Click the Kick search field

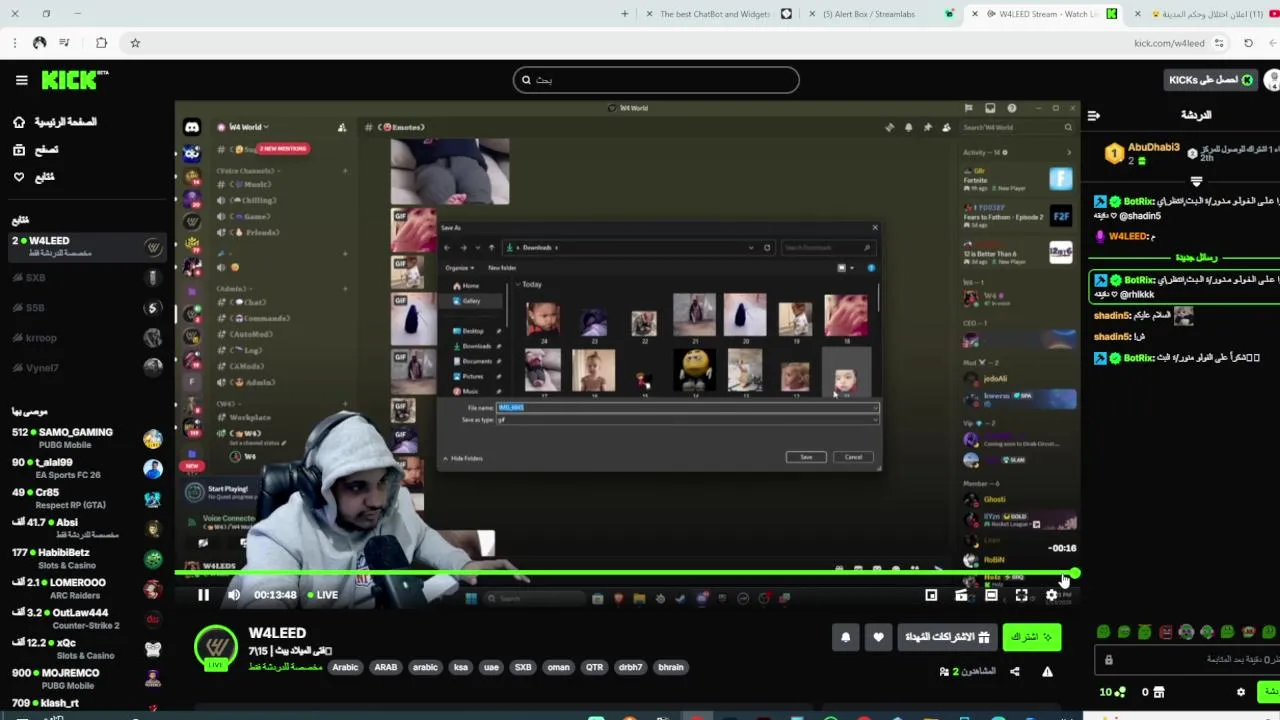[656, 80]
